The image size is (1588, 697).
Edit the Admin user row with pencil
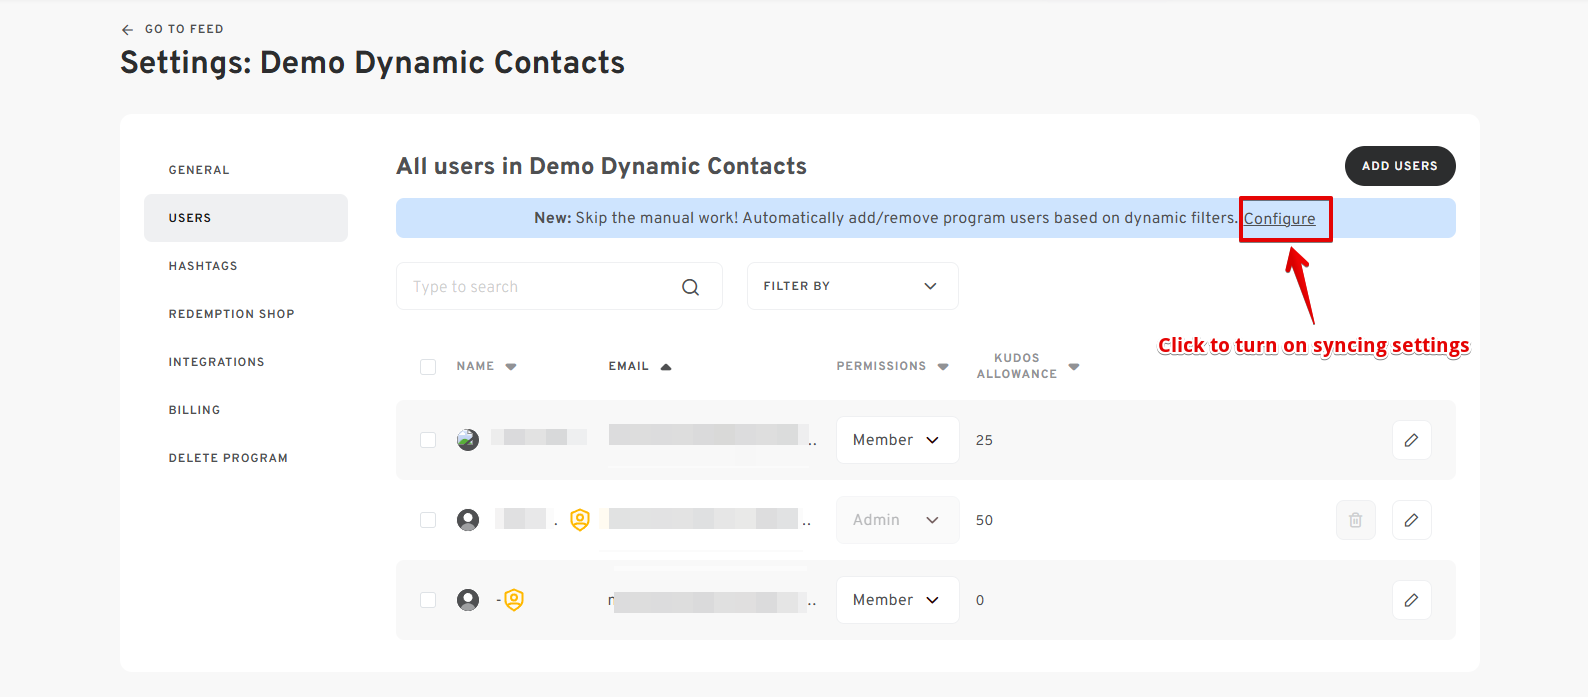pos(1411,520)
